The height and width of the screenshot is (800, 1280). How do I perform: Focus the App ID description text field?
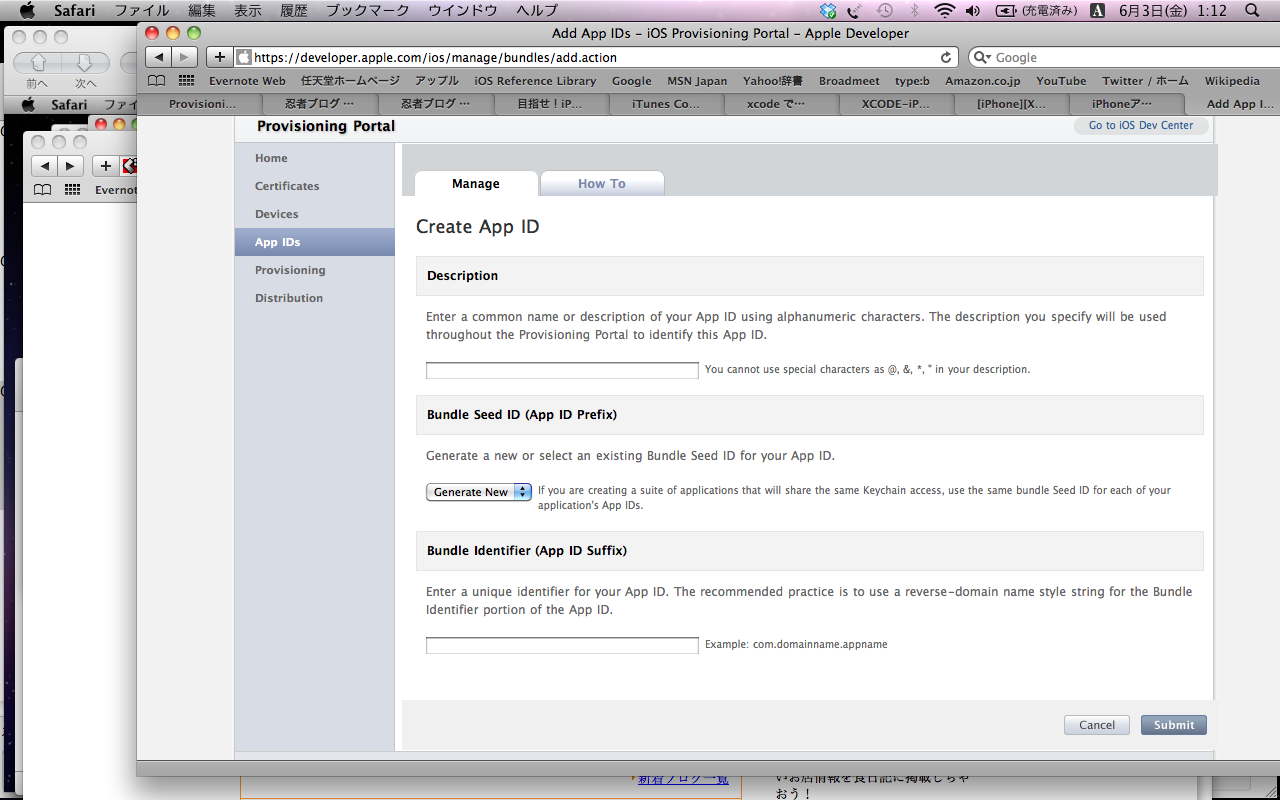[562, 370]
